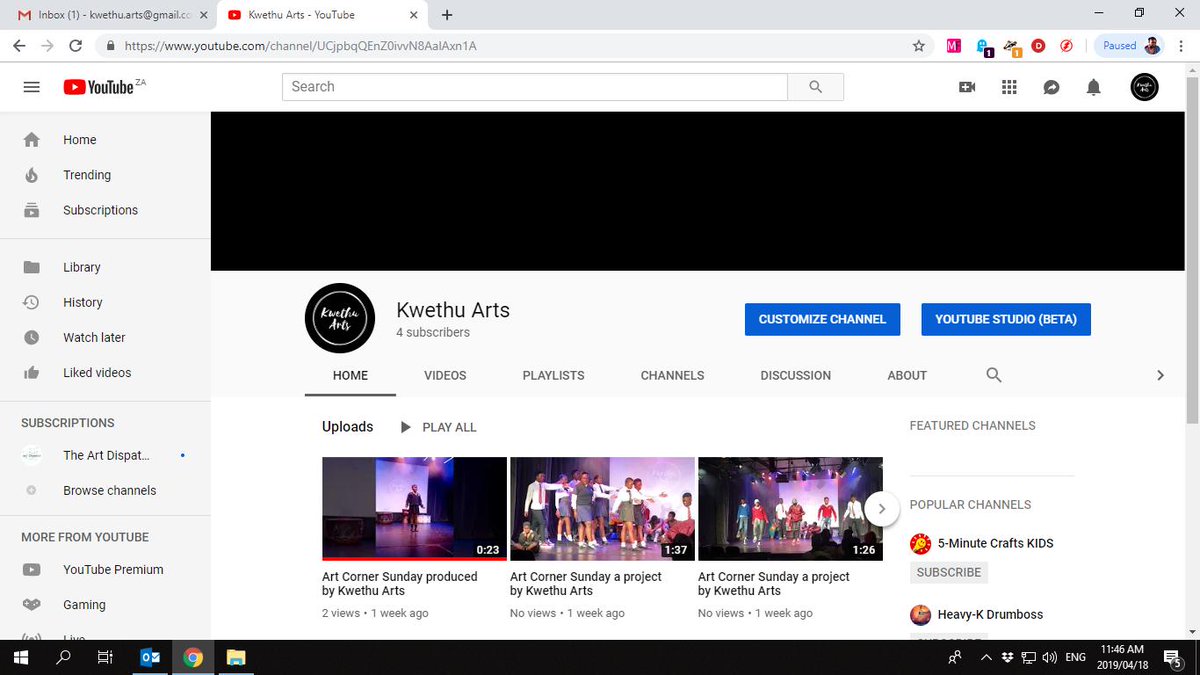Focus the YouTube search box
The height and width of the screenshot is (675, 1200).
[x=535, y=87]
